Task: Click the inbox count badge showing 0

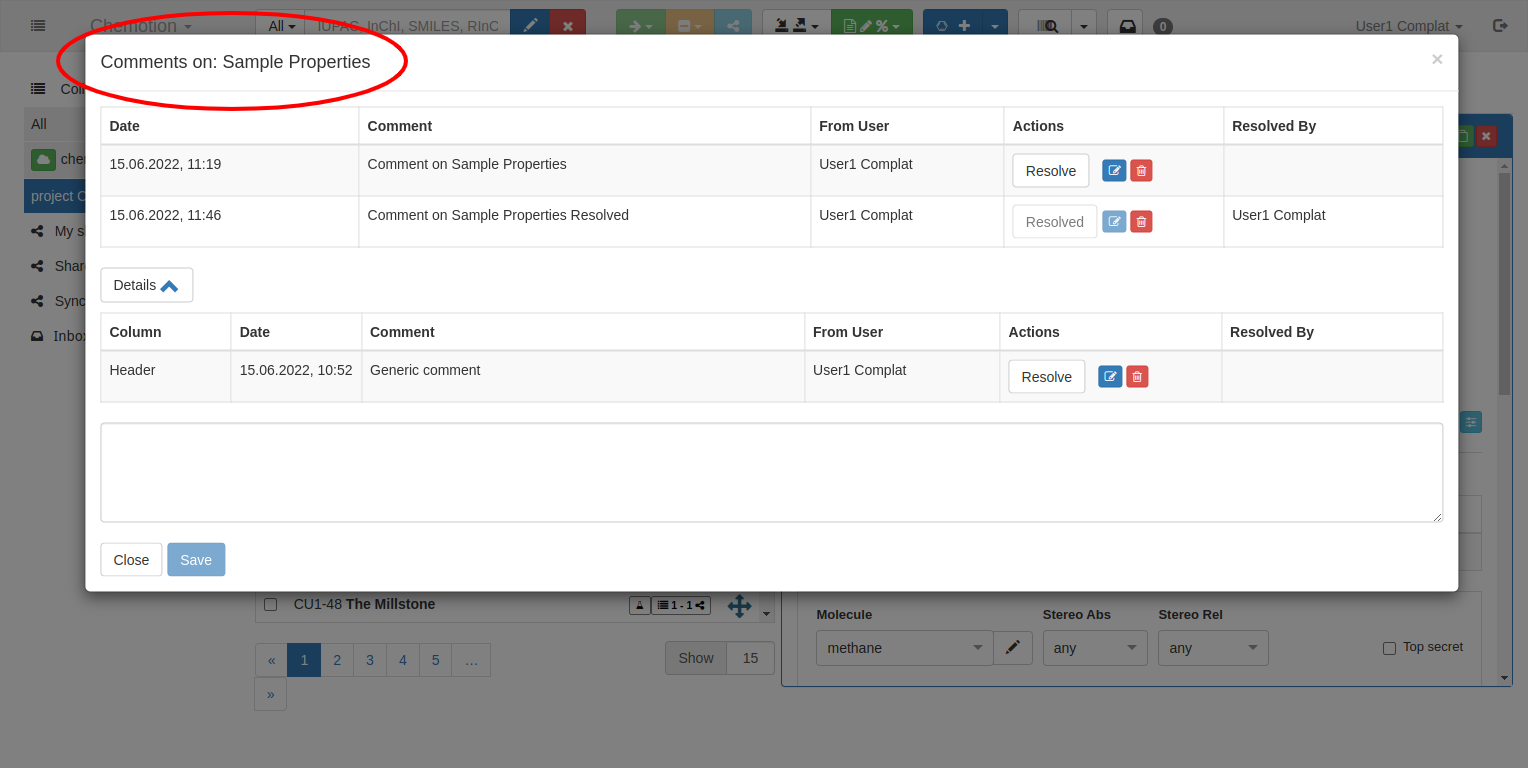Action: (x=1163, y=27)
